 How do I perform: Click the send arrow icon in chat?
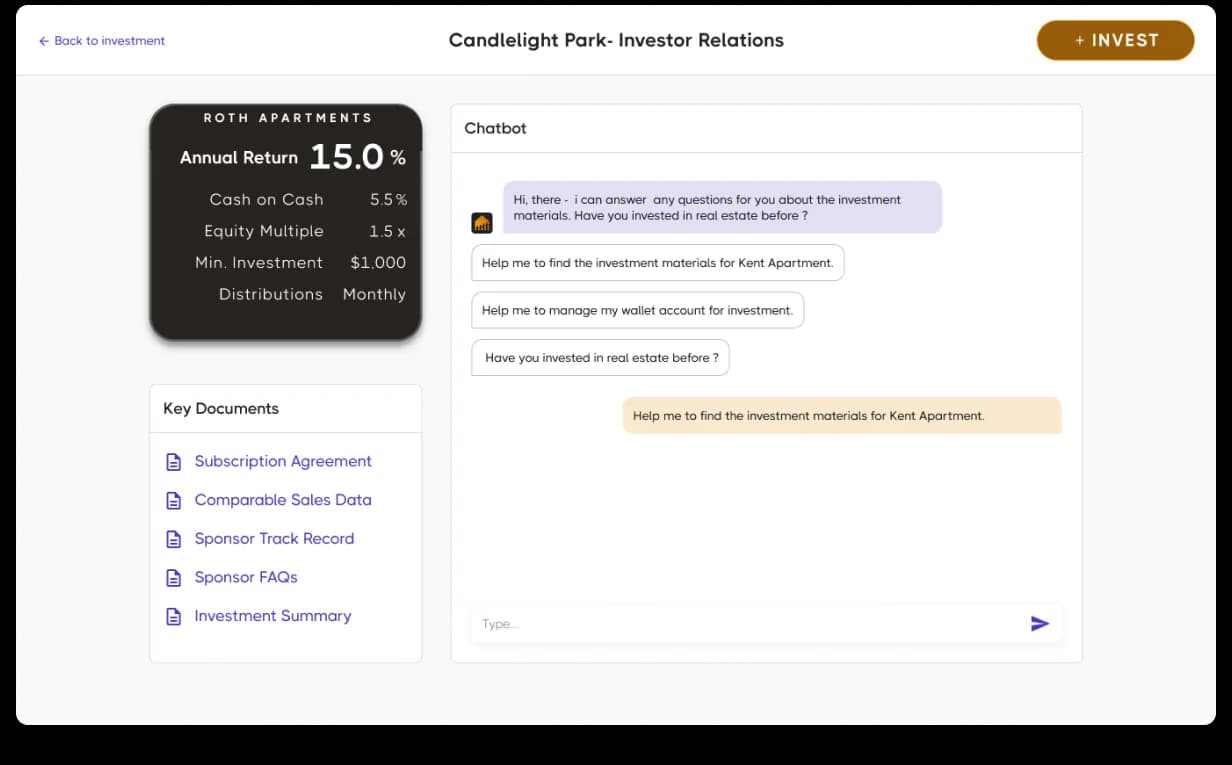click(1040, 624)
